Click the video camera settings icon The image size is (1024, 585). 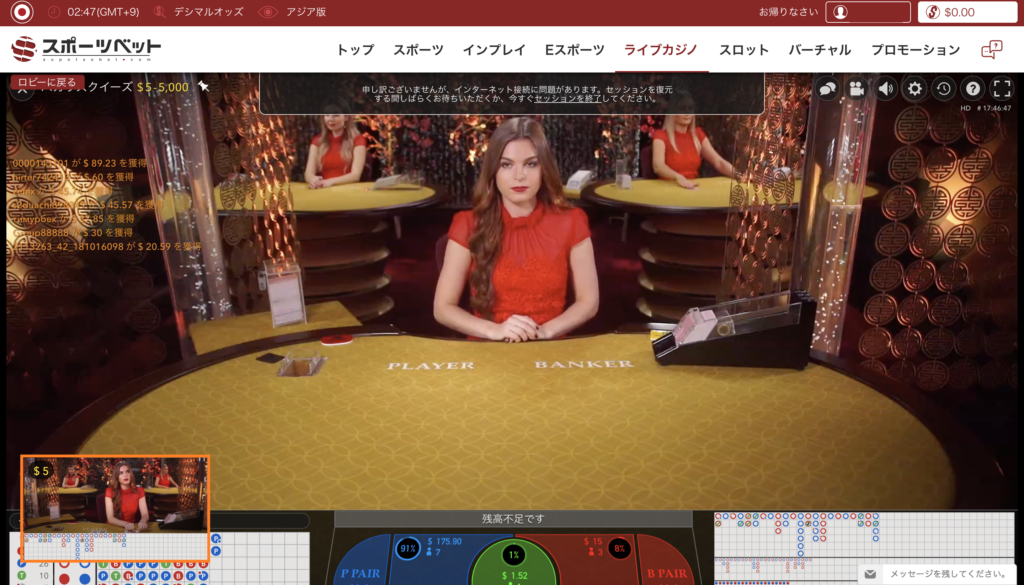(x=856, y=88)
